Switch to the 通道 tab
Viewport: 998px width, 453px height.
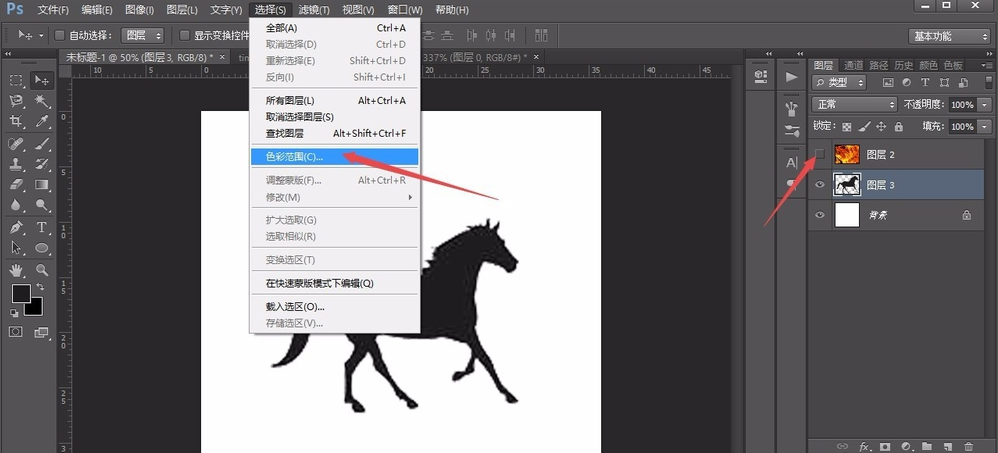pyautogui.click(x=854, y=65)
